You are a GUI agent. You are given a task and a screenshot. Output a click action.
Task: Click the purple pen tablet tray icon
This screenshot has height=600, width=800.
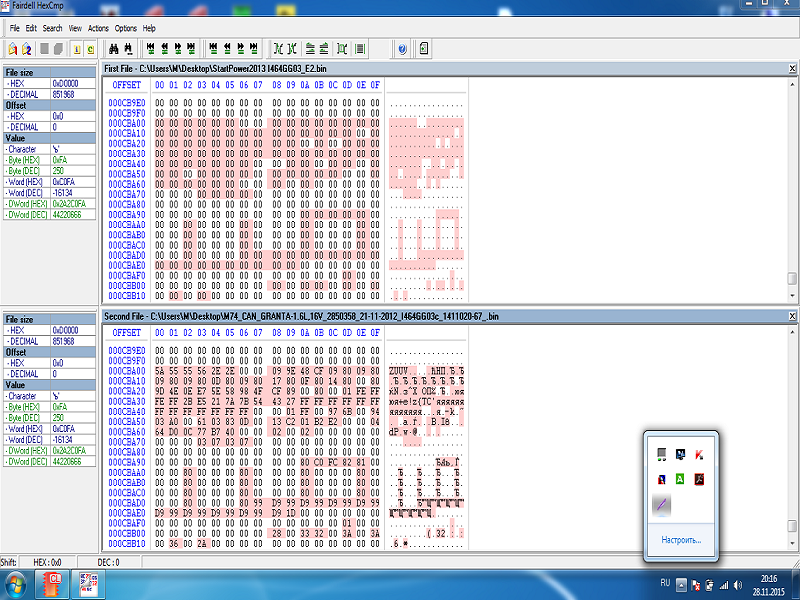661,505
